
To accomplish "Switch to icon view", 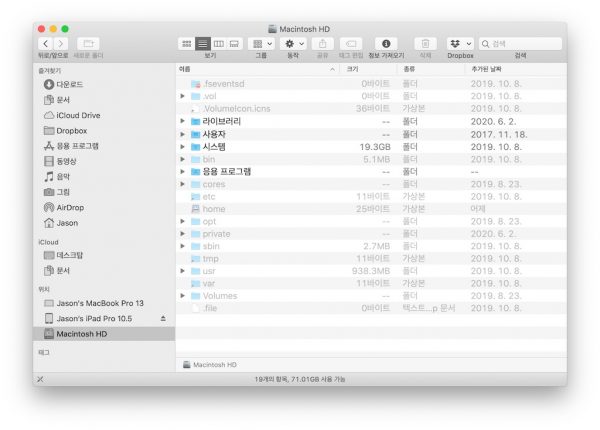I will 187,44.
